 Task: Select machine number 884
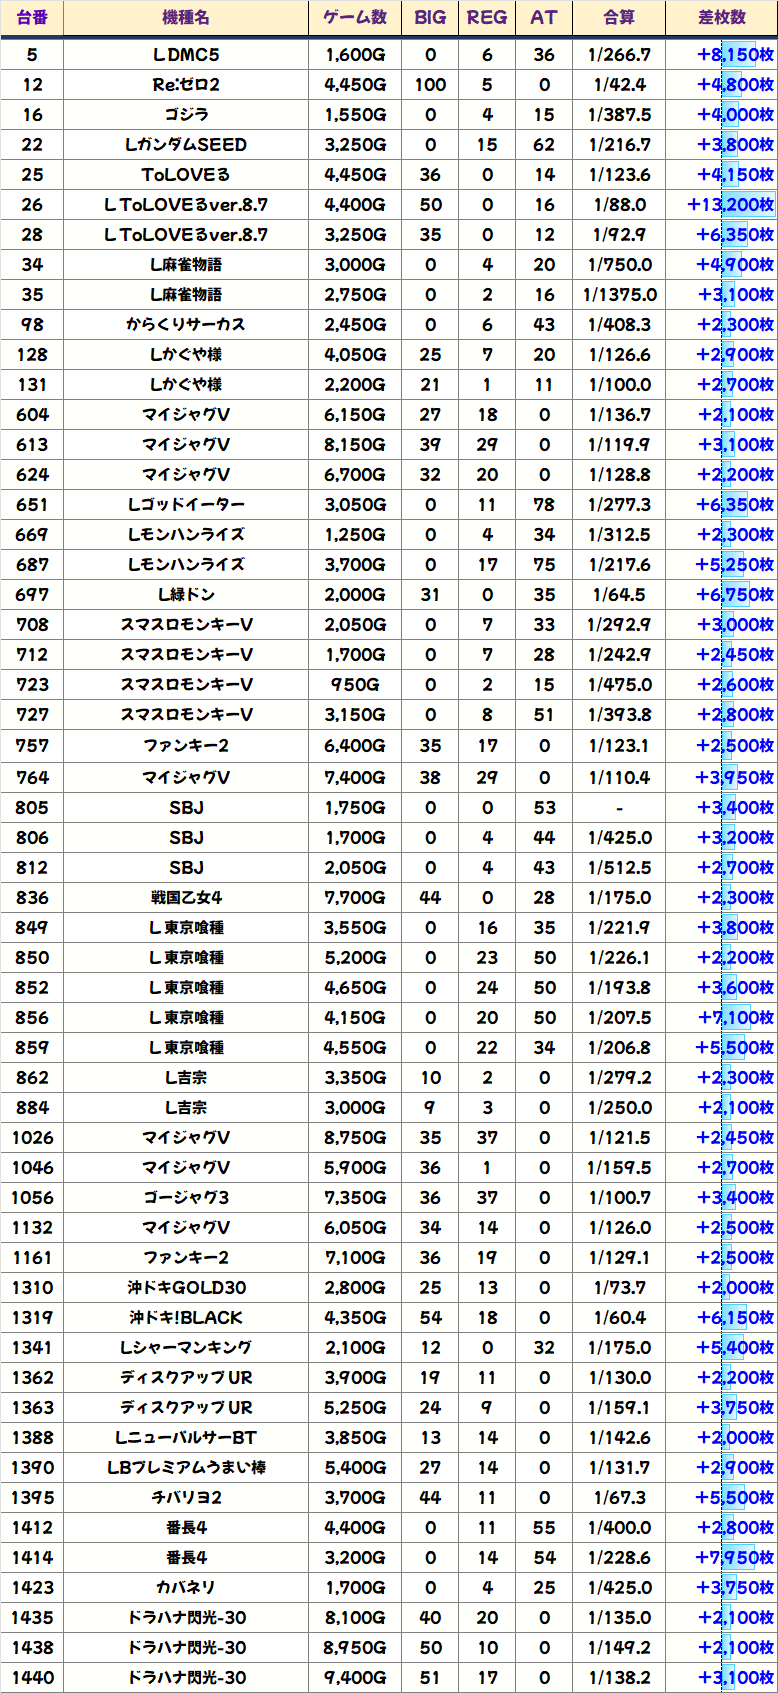point(32,1107)
